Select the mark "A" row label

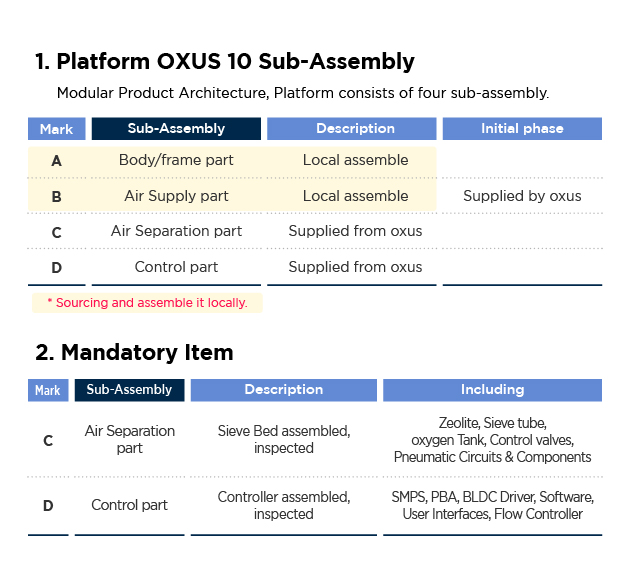pyautogui.click(x=56, y=161)
